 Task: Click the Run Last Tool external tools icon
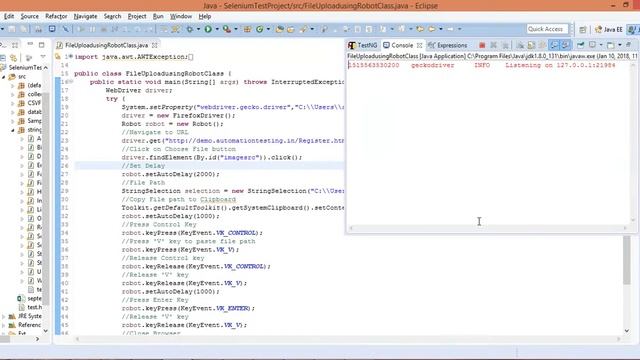coord(227,29)
